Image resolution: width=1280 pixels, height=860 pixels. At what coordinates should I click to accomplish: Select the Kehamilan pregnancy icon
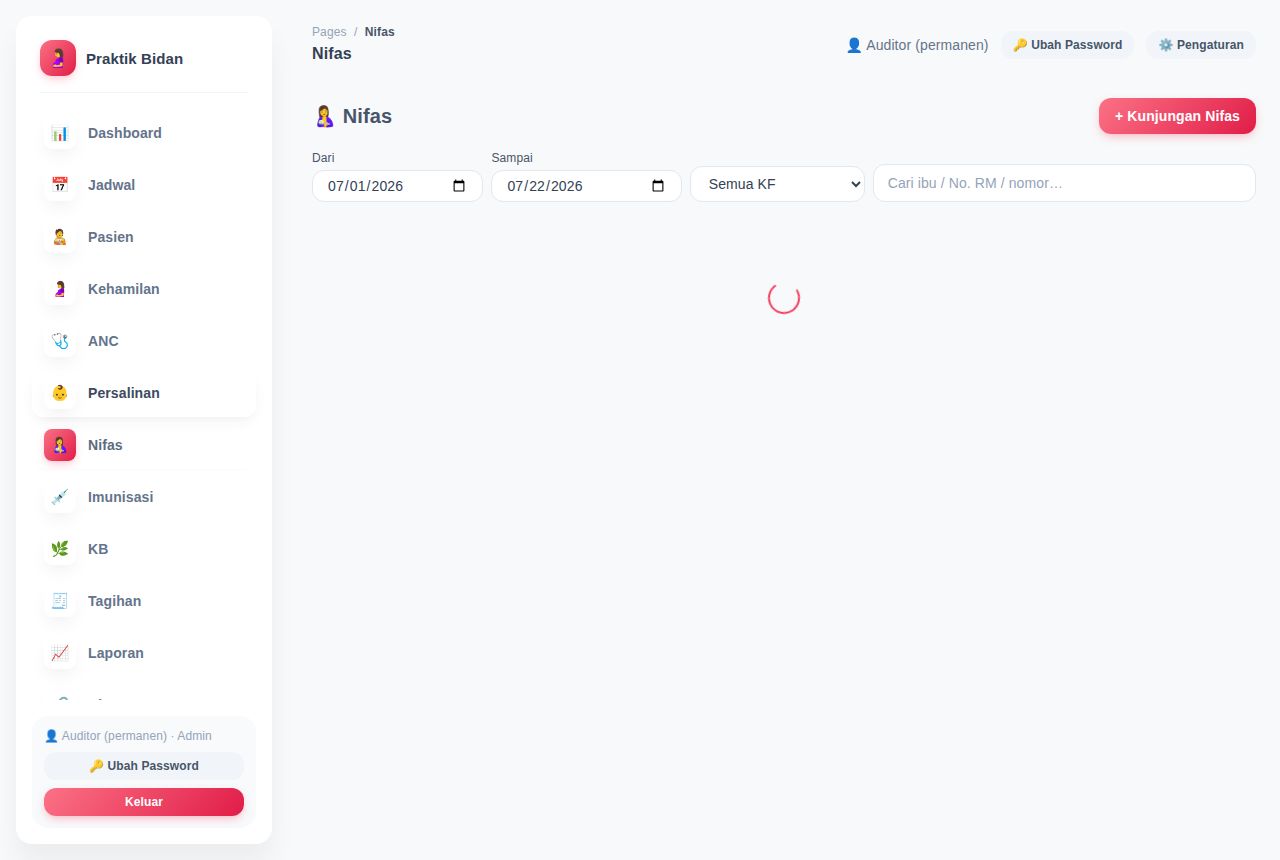tap(60, 289)
